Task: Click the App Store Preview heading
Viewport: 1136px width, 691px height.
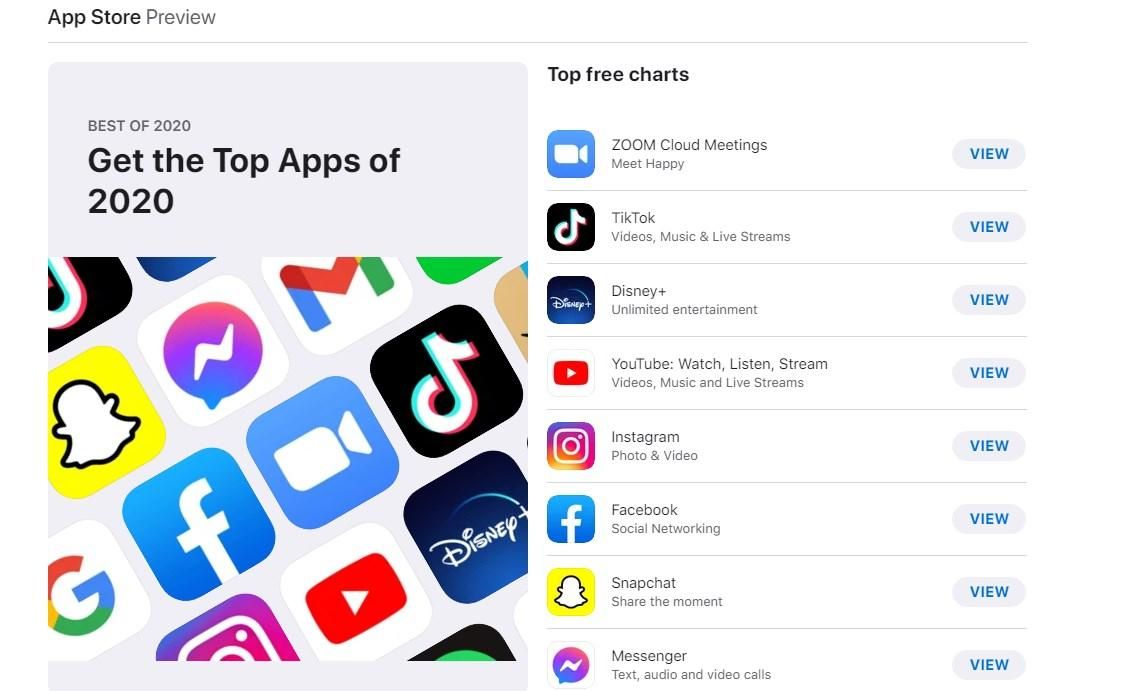Action: [132, 17]
